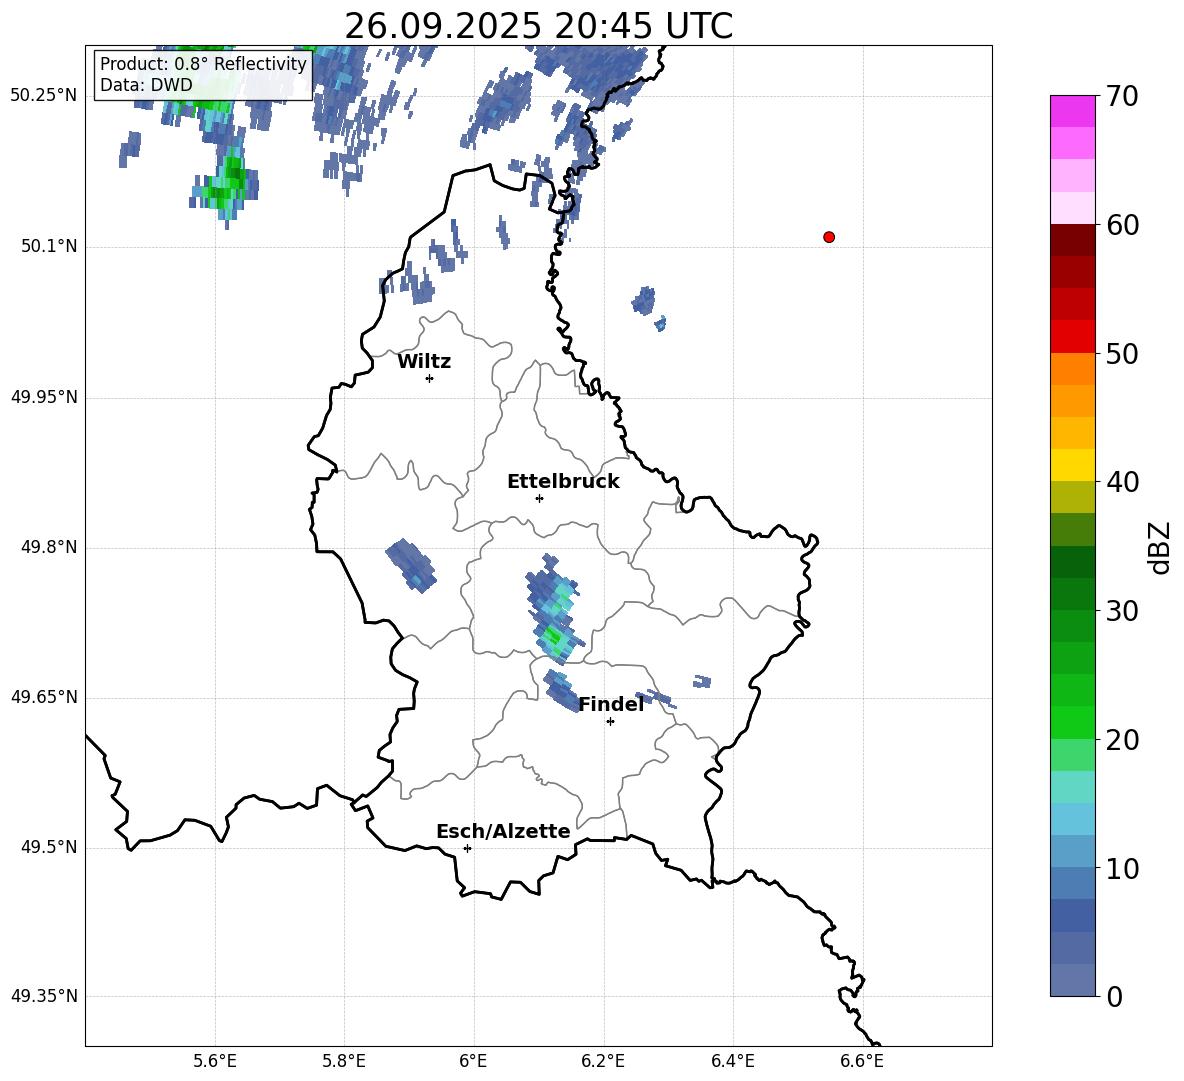Click the 49.65°N latitude label
Viewport: 1184px width, 1081px height.
44,697
